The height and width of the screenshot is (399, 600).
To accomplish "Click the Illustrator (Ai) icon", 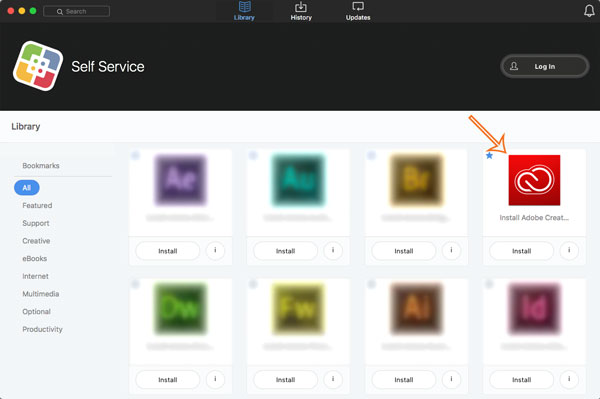I will 416,309.
